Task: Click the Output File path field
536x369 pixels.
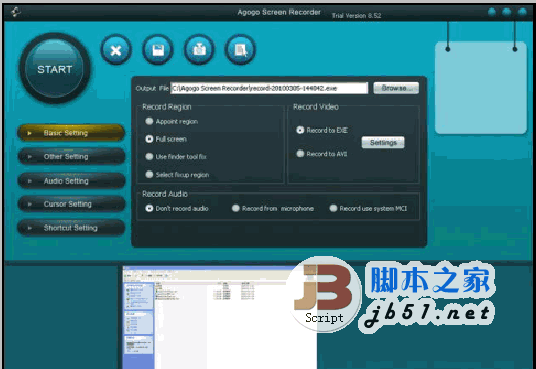Action: click(x=269, y=88)
